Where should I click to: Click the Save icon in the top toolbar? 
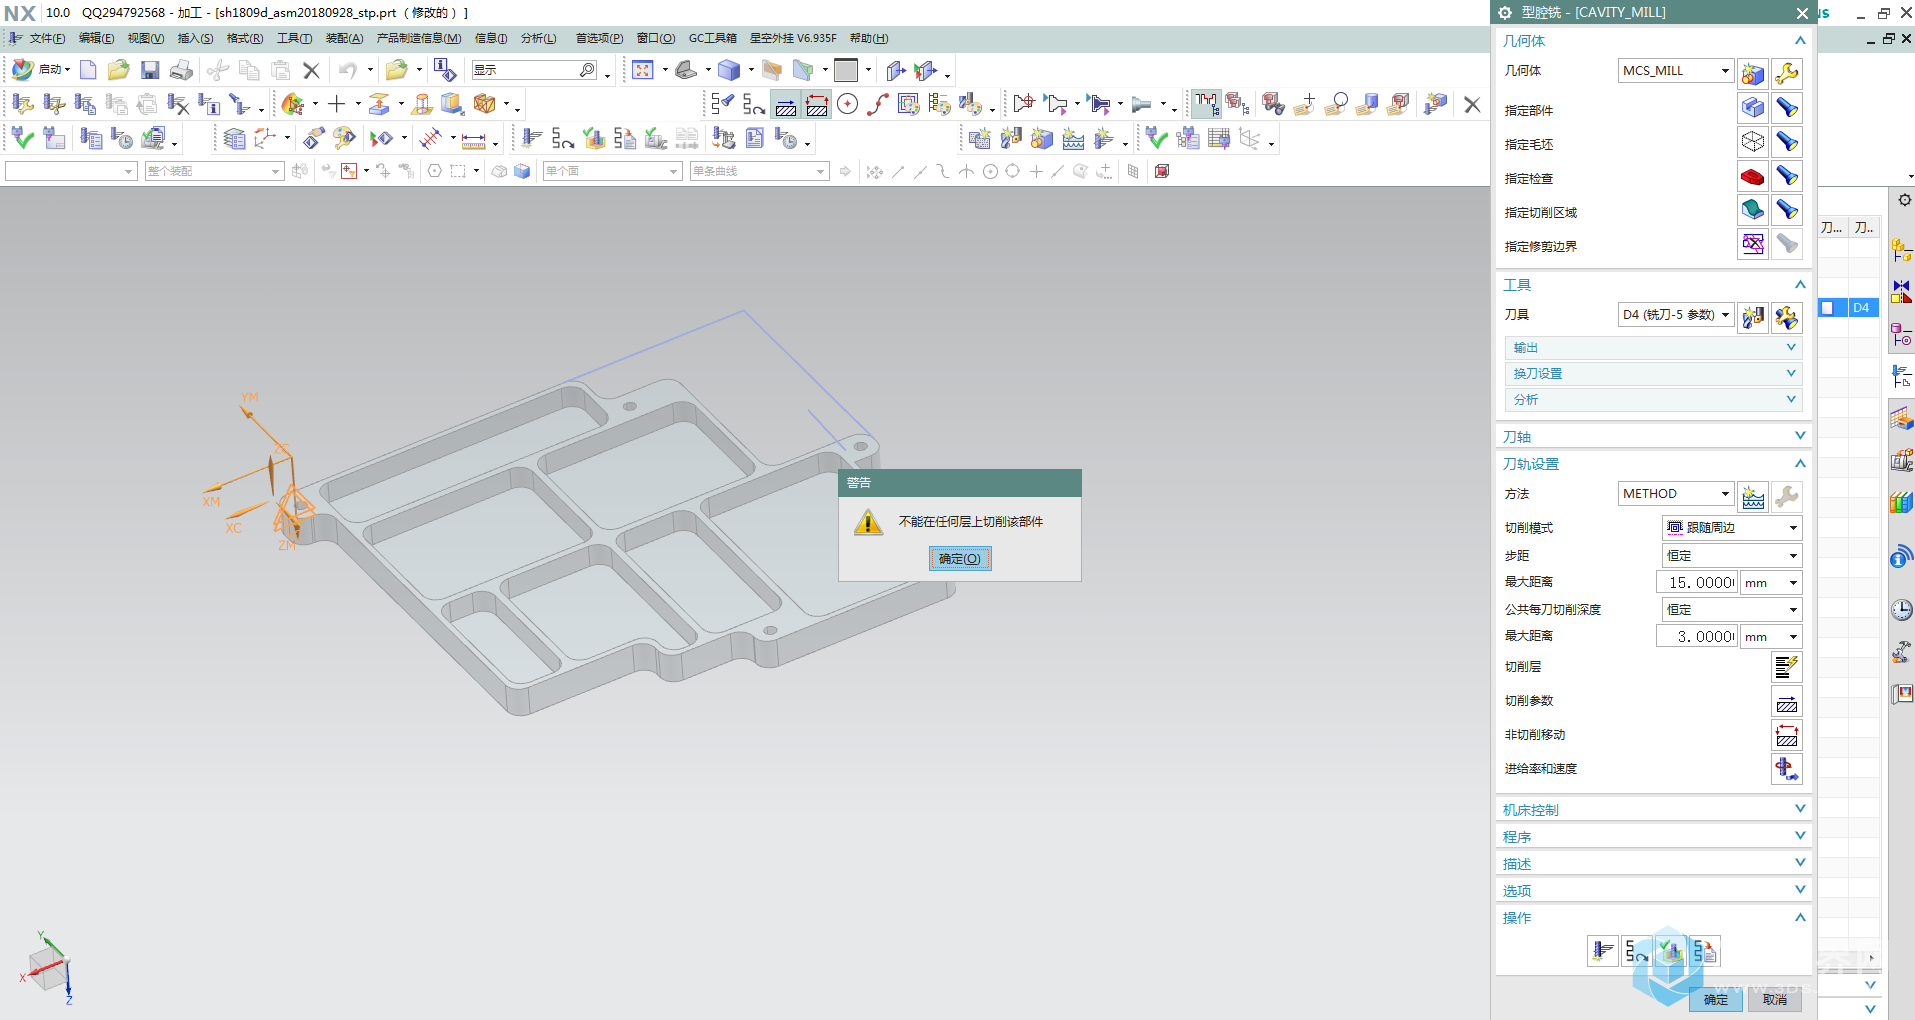point(150,70)
